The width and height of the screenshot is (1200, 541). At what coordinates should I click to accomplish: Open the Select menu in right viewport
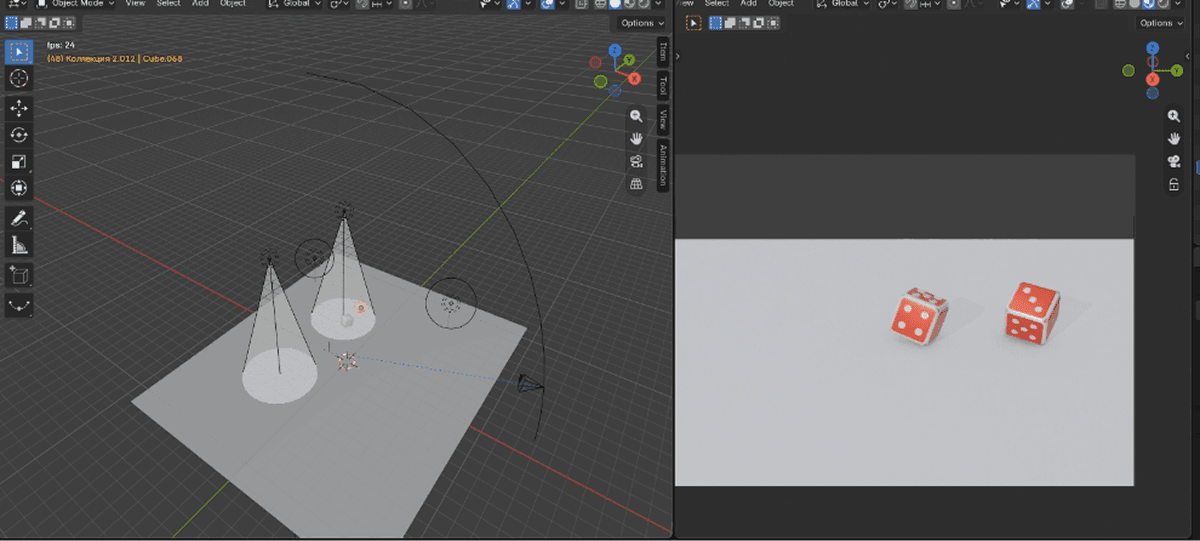tap(717, 4)
